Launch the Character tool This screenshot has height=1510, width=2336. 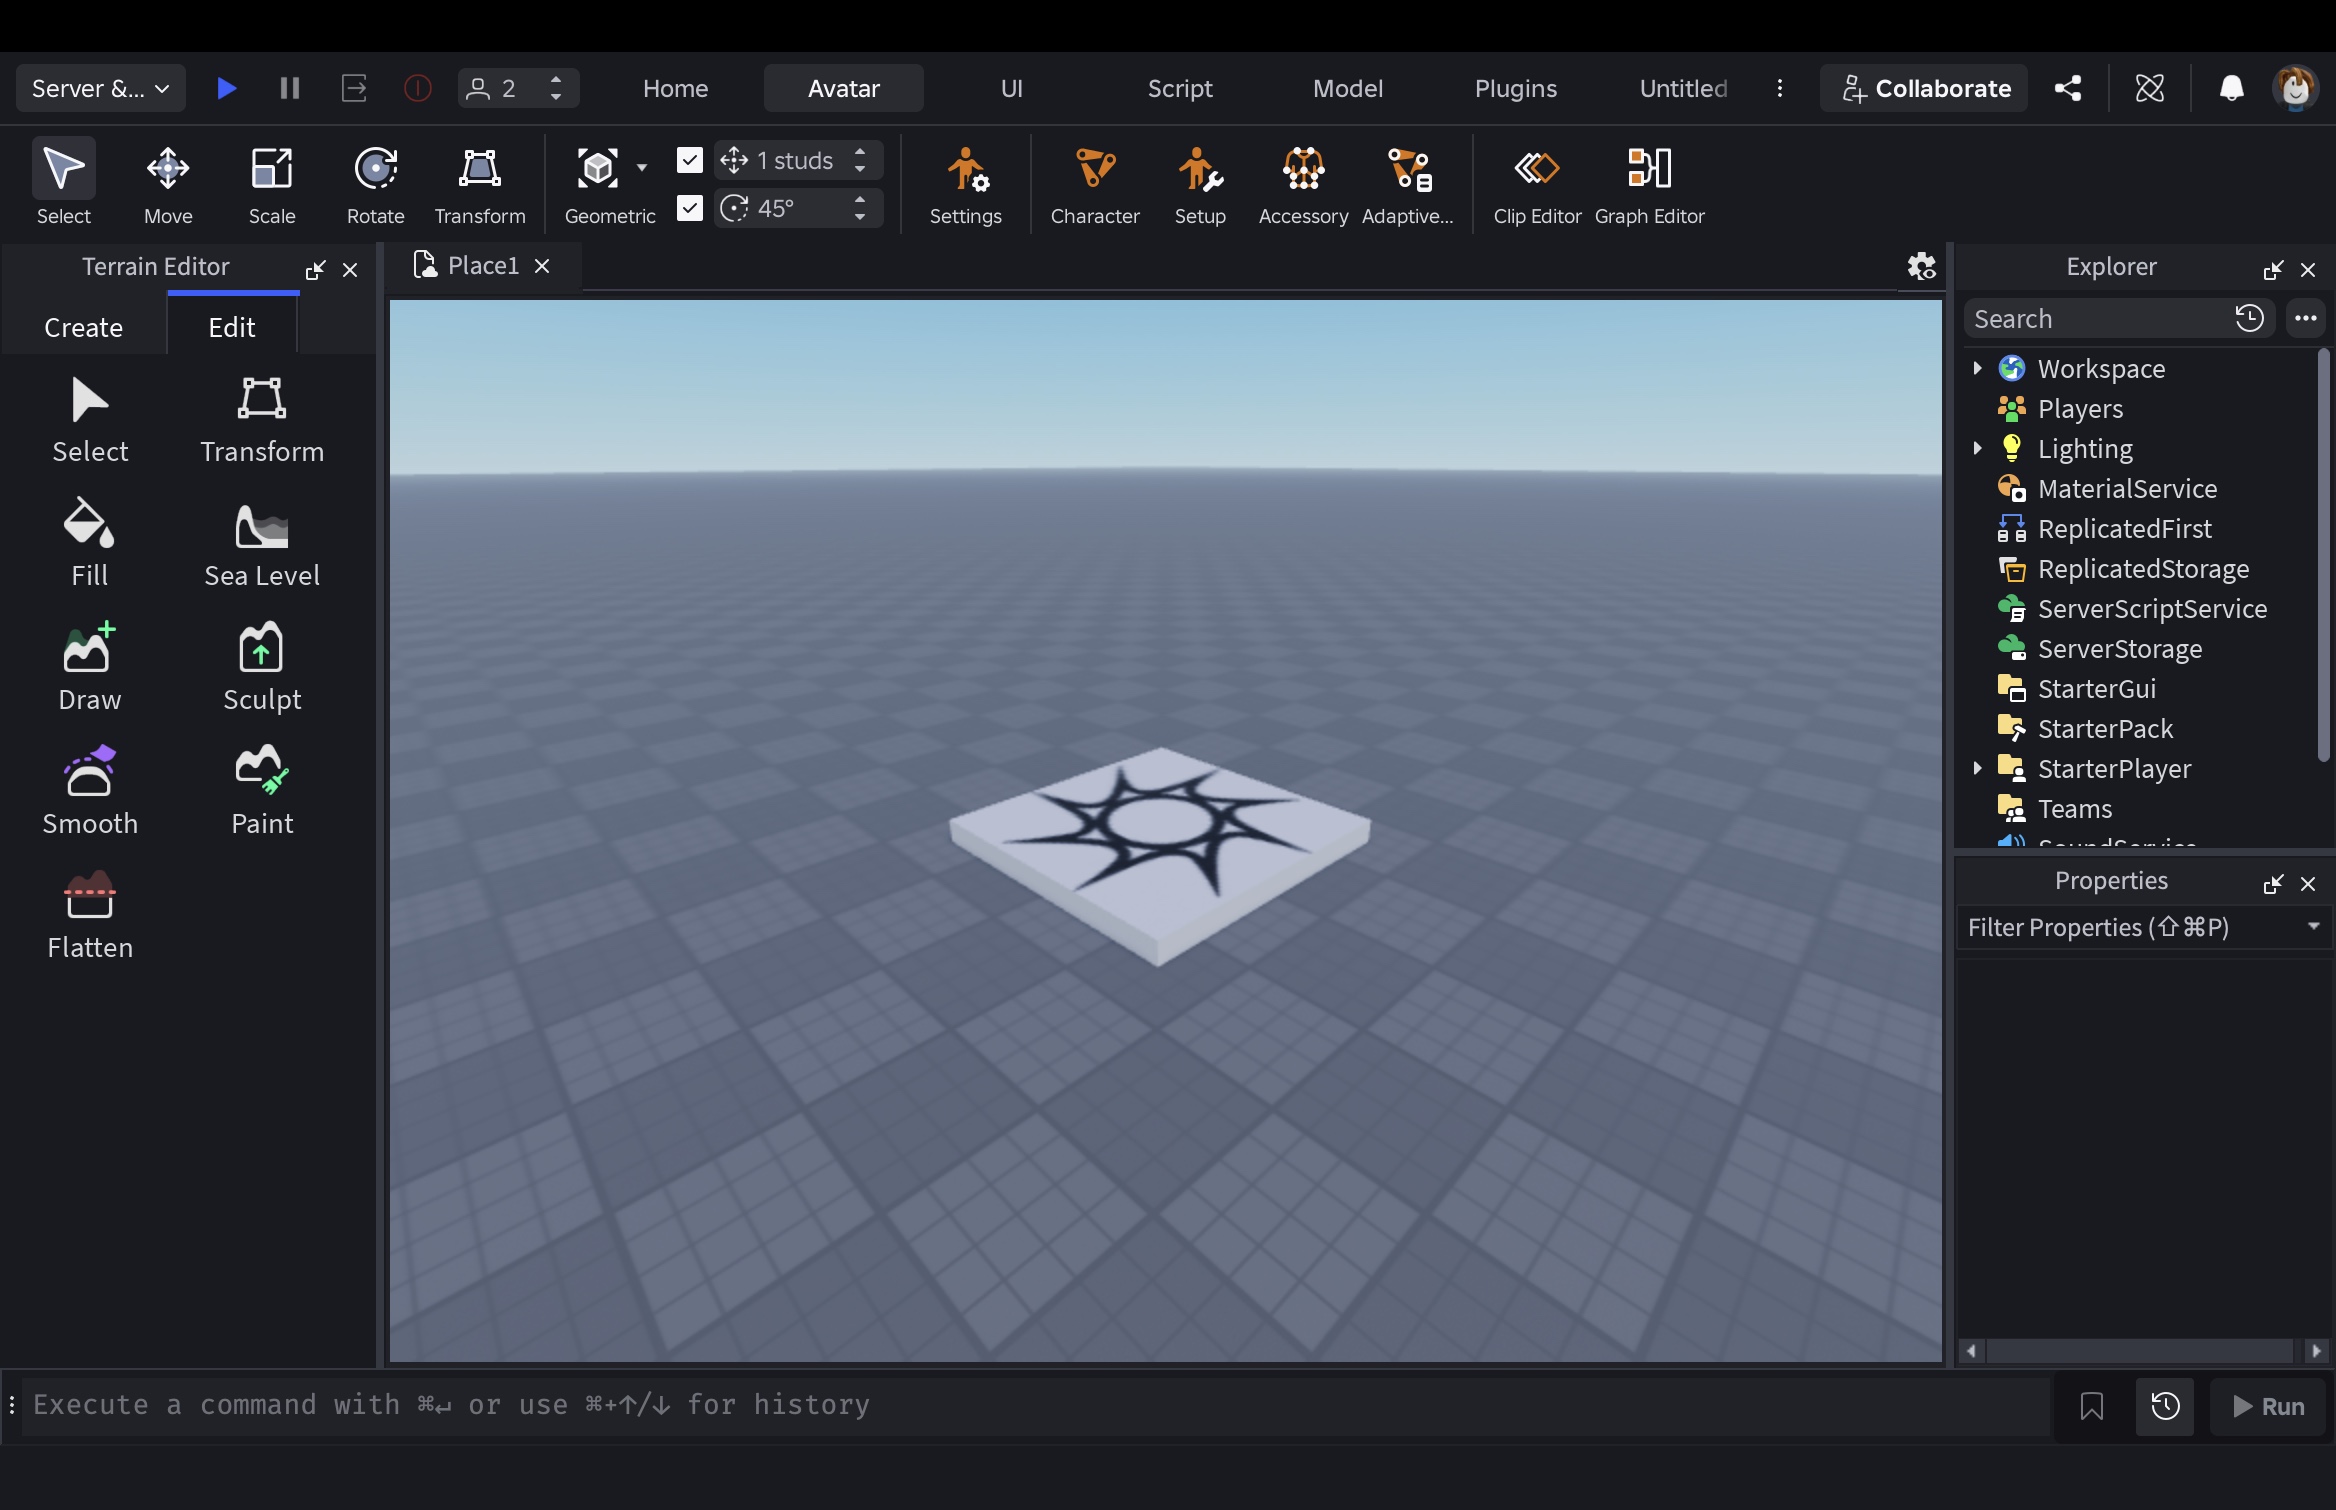click(x=1095, y=185)
